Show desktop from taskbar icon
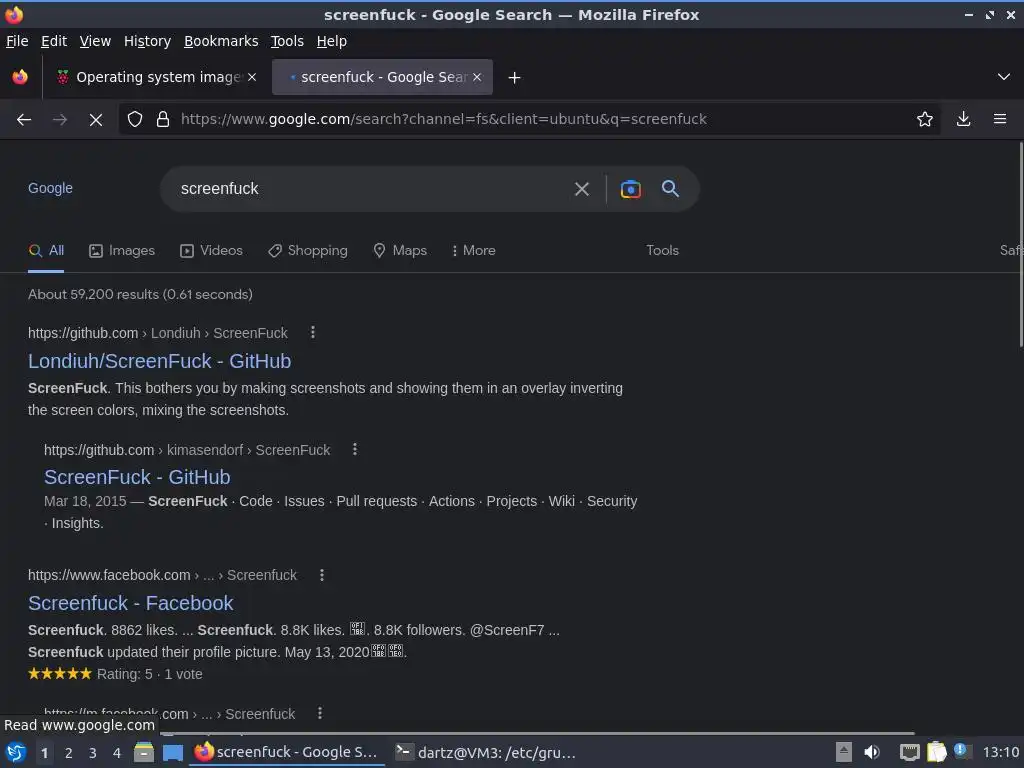The width and height of the screenshot is (1024, 768). (x=172, y=753)
